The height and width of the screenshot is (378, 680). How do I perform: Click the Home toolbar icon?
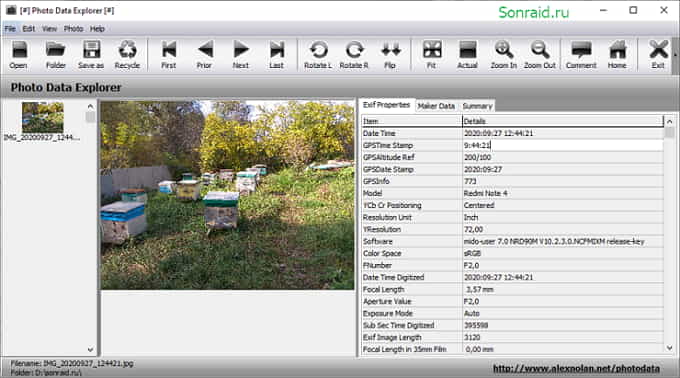click(617, 55)
